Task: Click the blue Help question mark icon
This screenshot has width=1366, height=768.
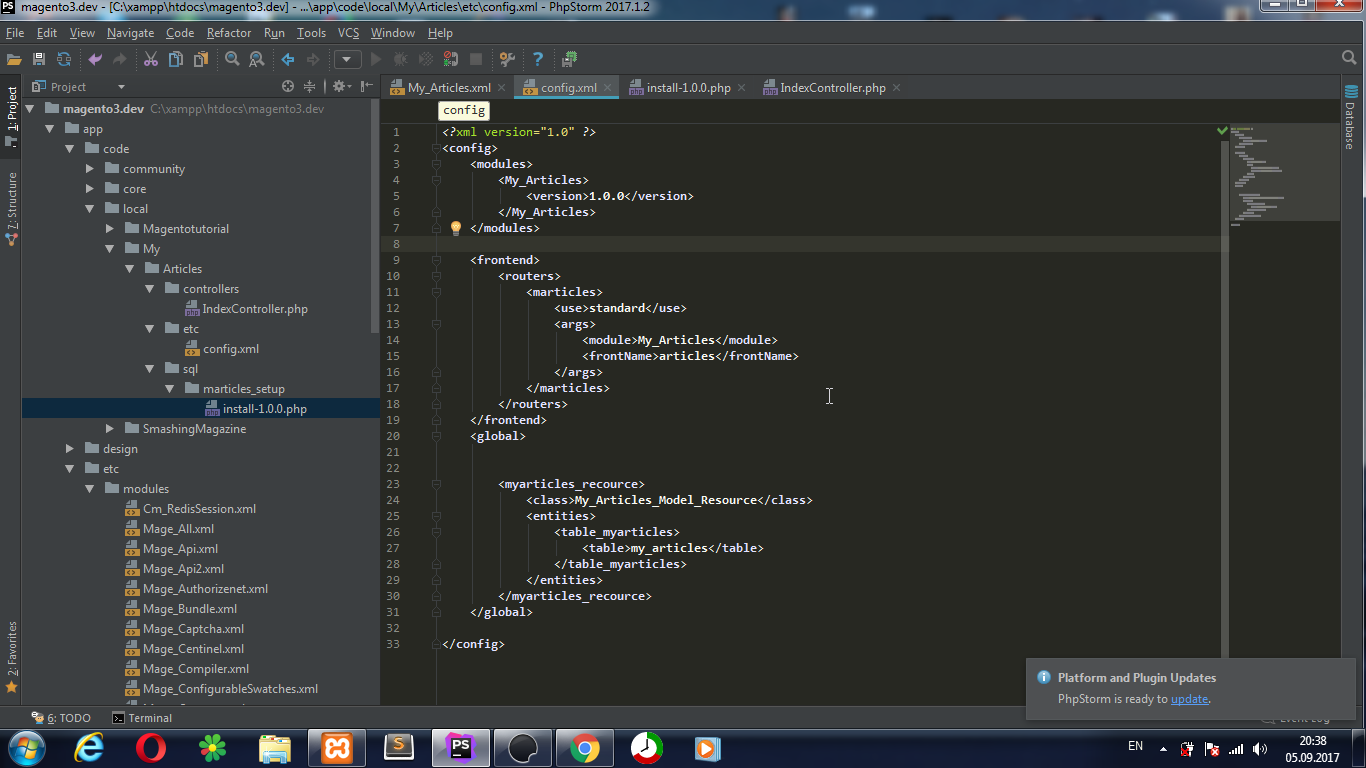Action: 538,59
